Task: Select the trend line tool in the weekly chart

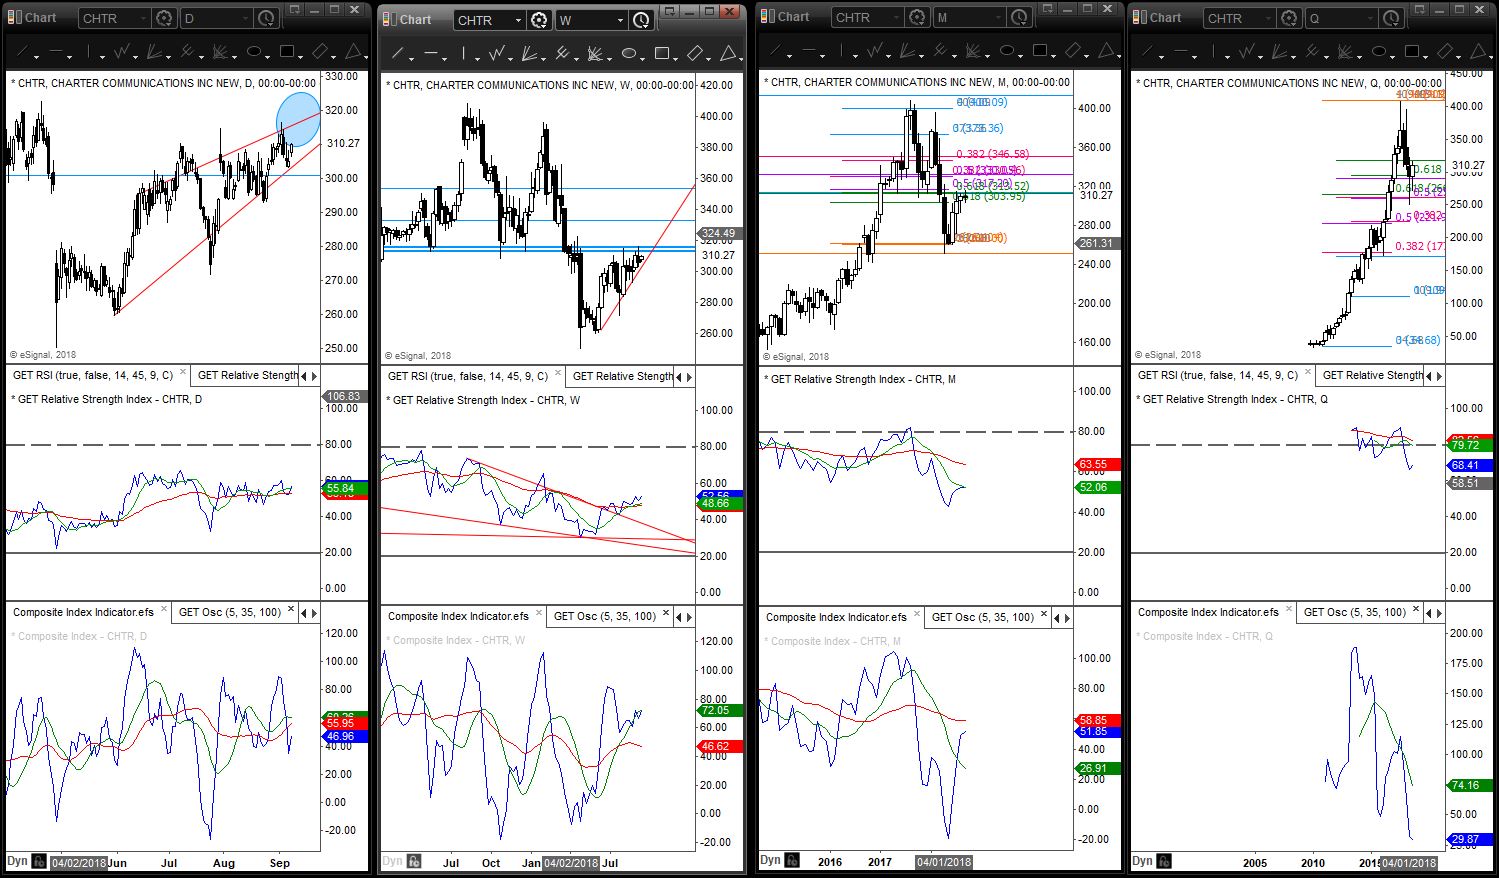Action: 397,54
